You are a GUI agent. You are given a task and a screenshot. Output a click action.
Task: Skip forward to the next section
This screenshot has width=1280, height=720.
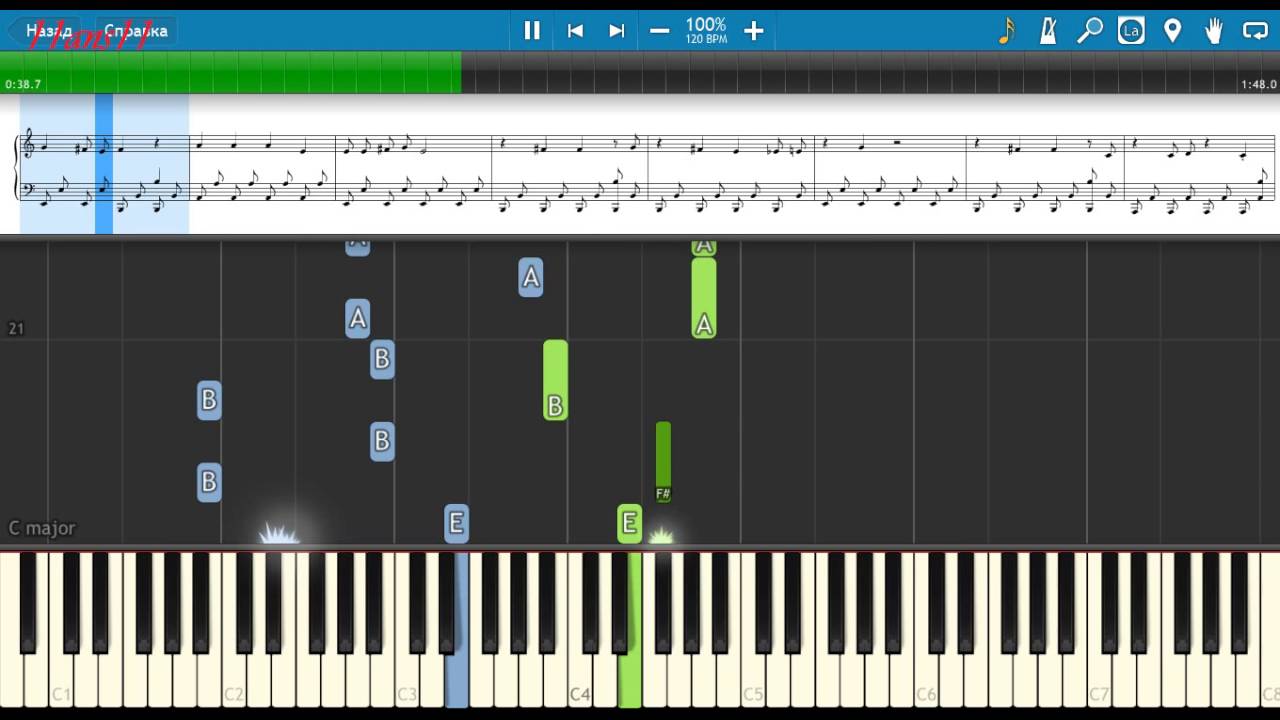(x=617, y=31)
